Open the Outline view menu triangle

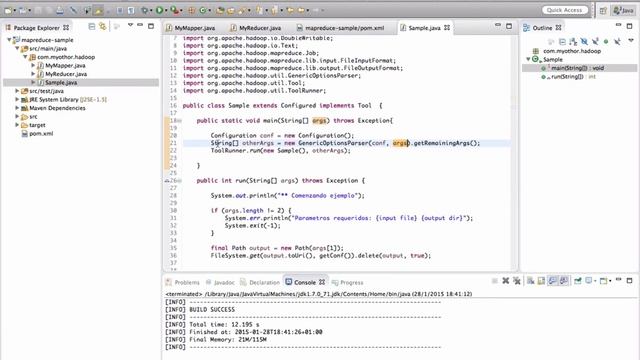click(631, 40)
